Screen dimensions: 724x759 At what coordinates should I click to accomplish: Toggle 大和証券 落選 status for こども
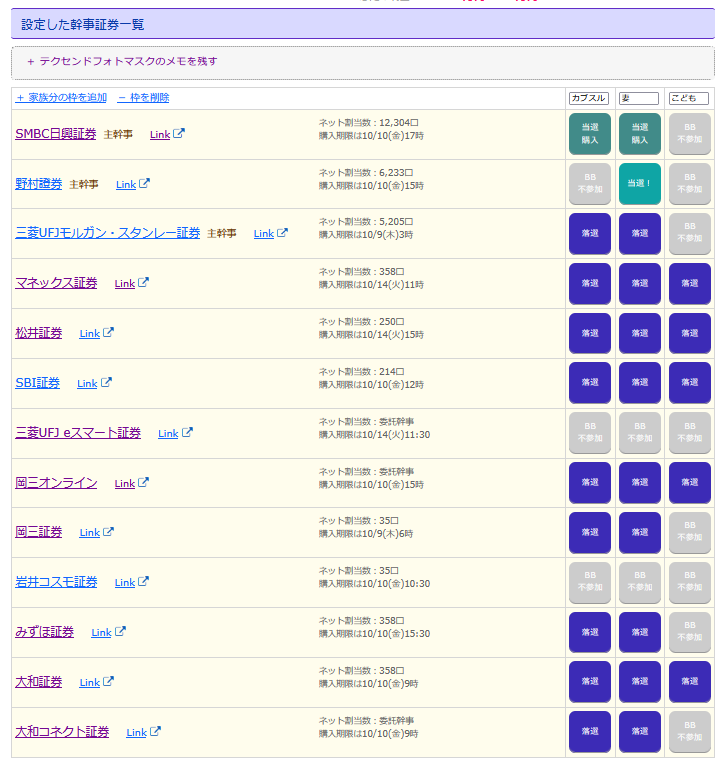690,682
